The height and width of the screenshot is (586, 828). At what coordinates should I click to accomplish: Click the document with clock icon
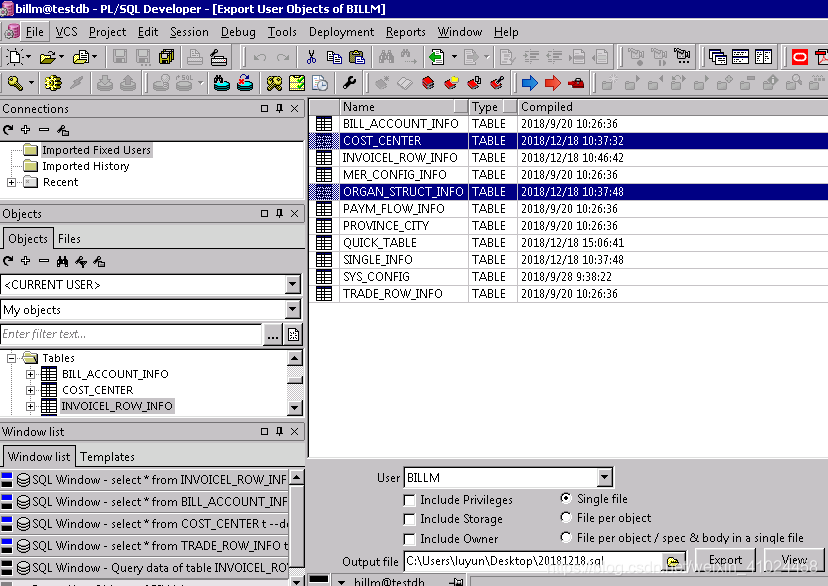click(320, 83)
